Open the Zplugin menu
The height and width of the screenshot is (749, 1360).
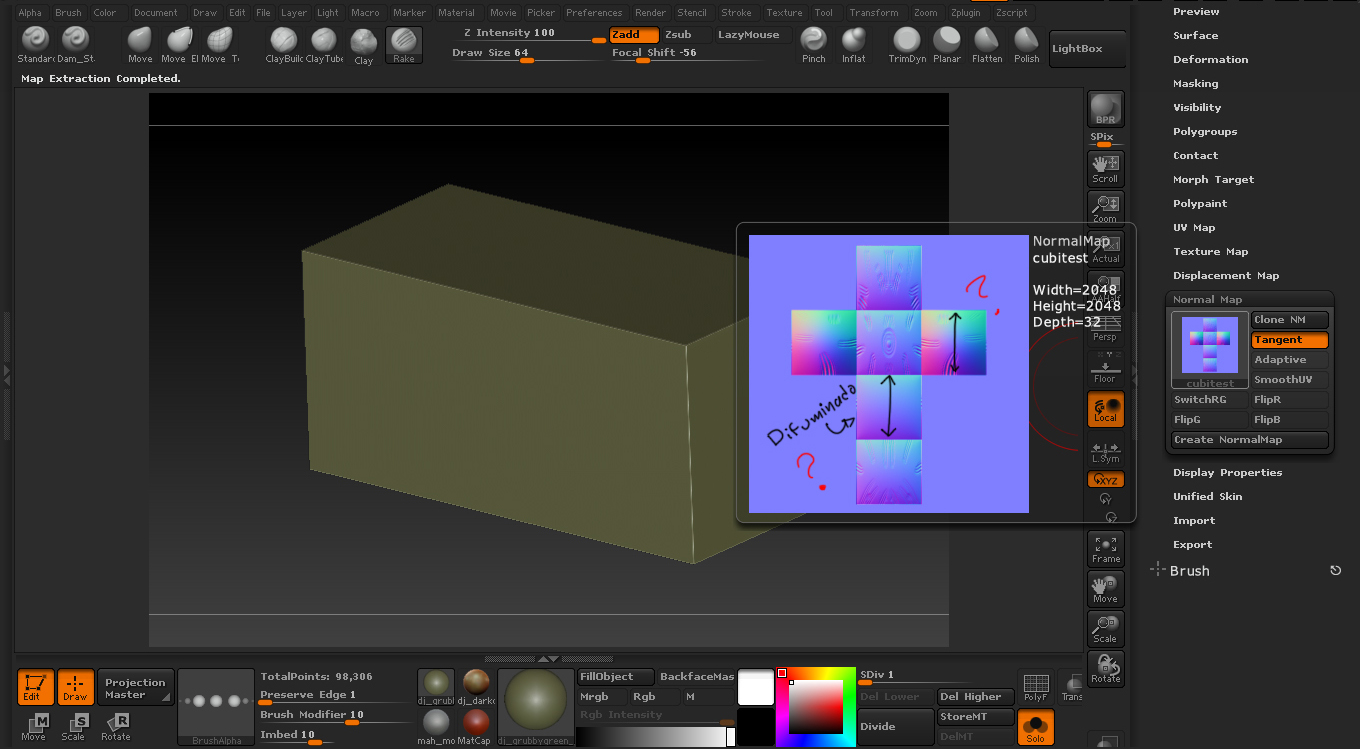coord(966,13)
